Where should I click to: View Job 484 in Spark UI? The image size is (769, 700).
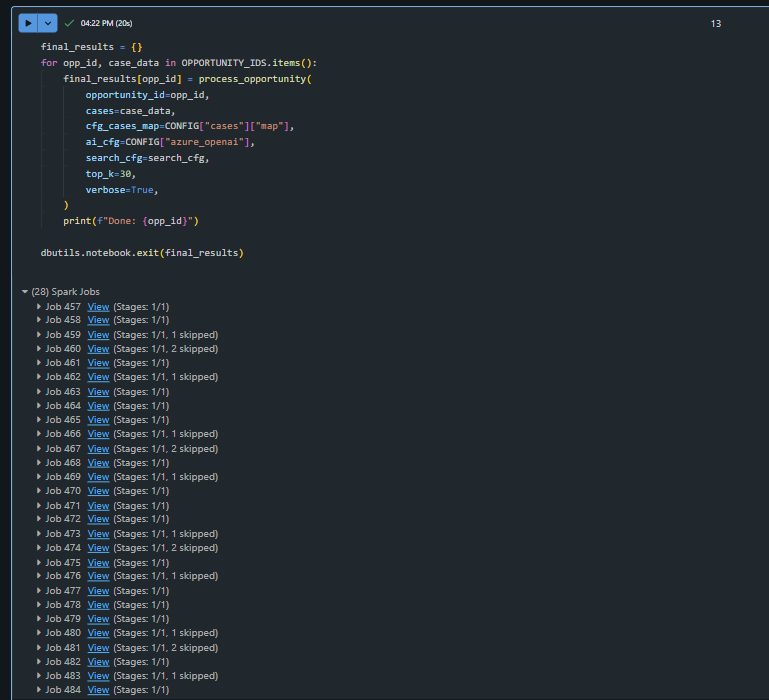pos(98,690)
